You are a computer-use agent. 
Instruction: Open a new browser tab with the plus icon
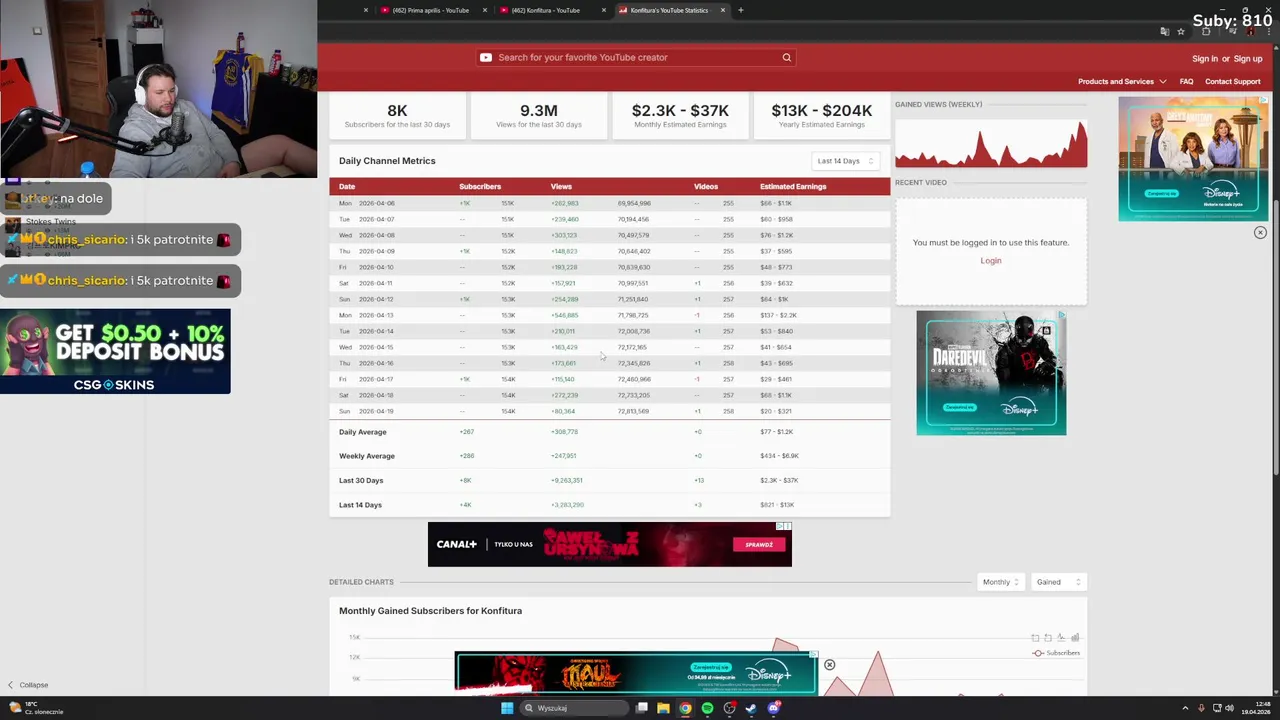[740, 10]
